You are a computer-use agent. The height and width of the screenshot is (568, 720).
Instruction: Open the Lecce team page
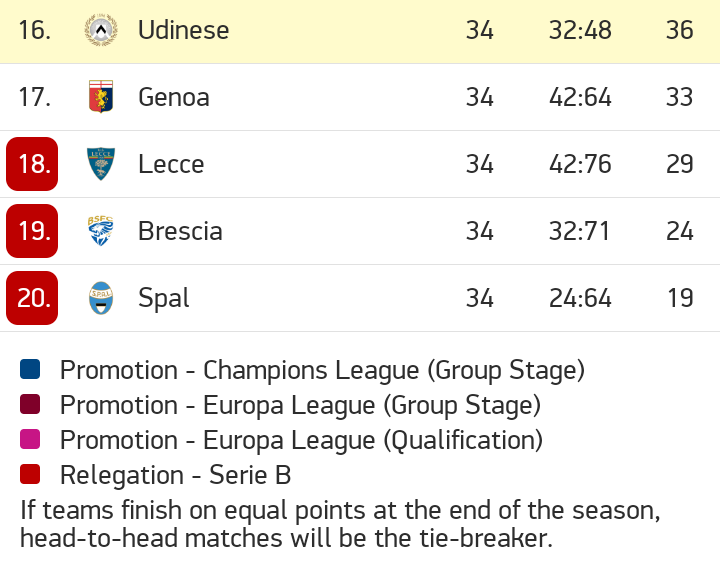click(171, 164)
